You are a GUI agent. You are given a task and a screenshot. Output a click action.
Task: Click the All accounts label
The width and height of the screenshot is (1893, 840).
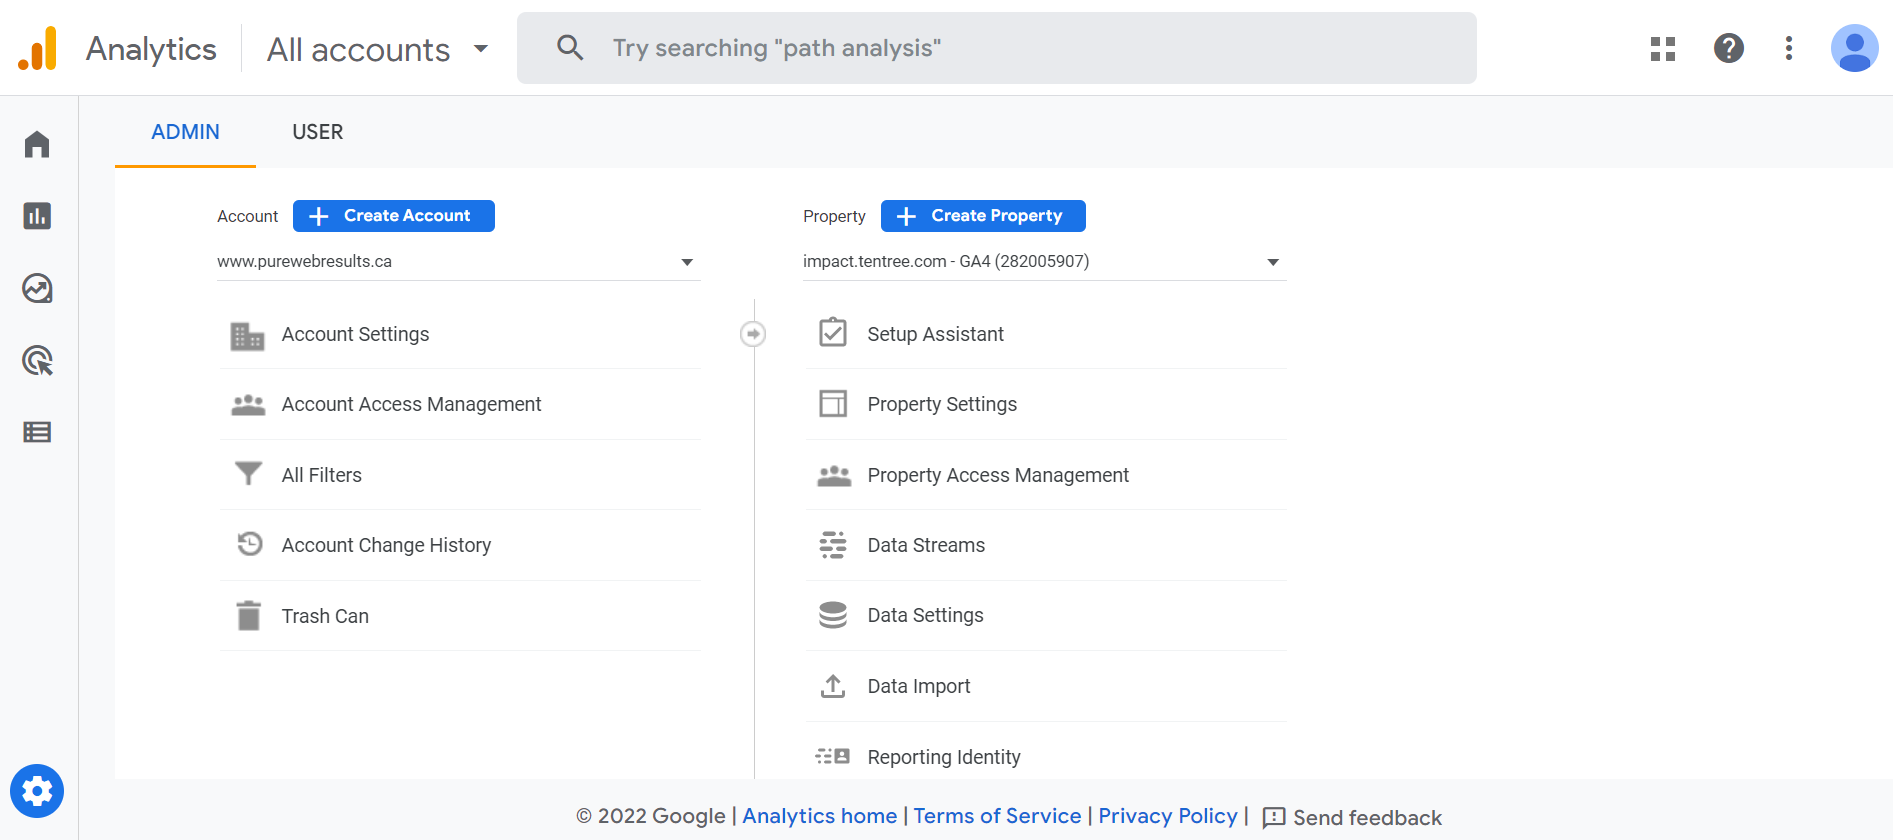tap(358, 49)
